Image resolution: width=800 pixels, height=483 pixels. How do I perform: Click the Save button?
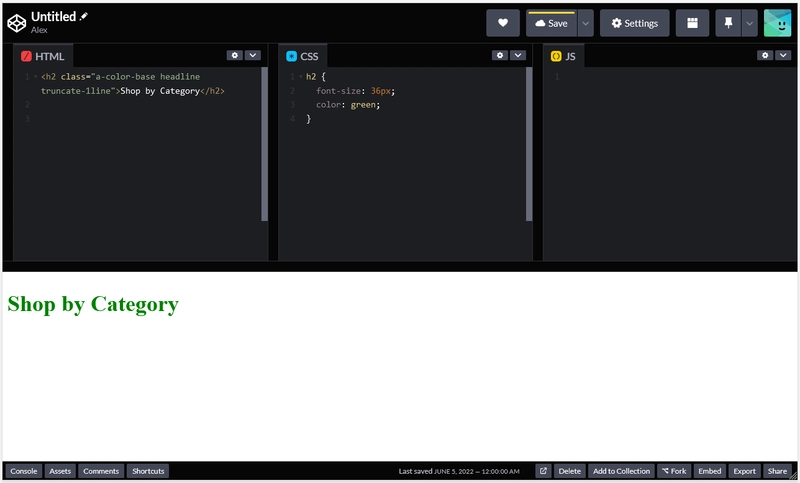(552, 23)
